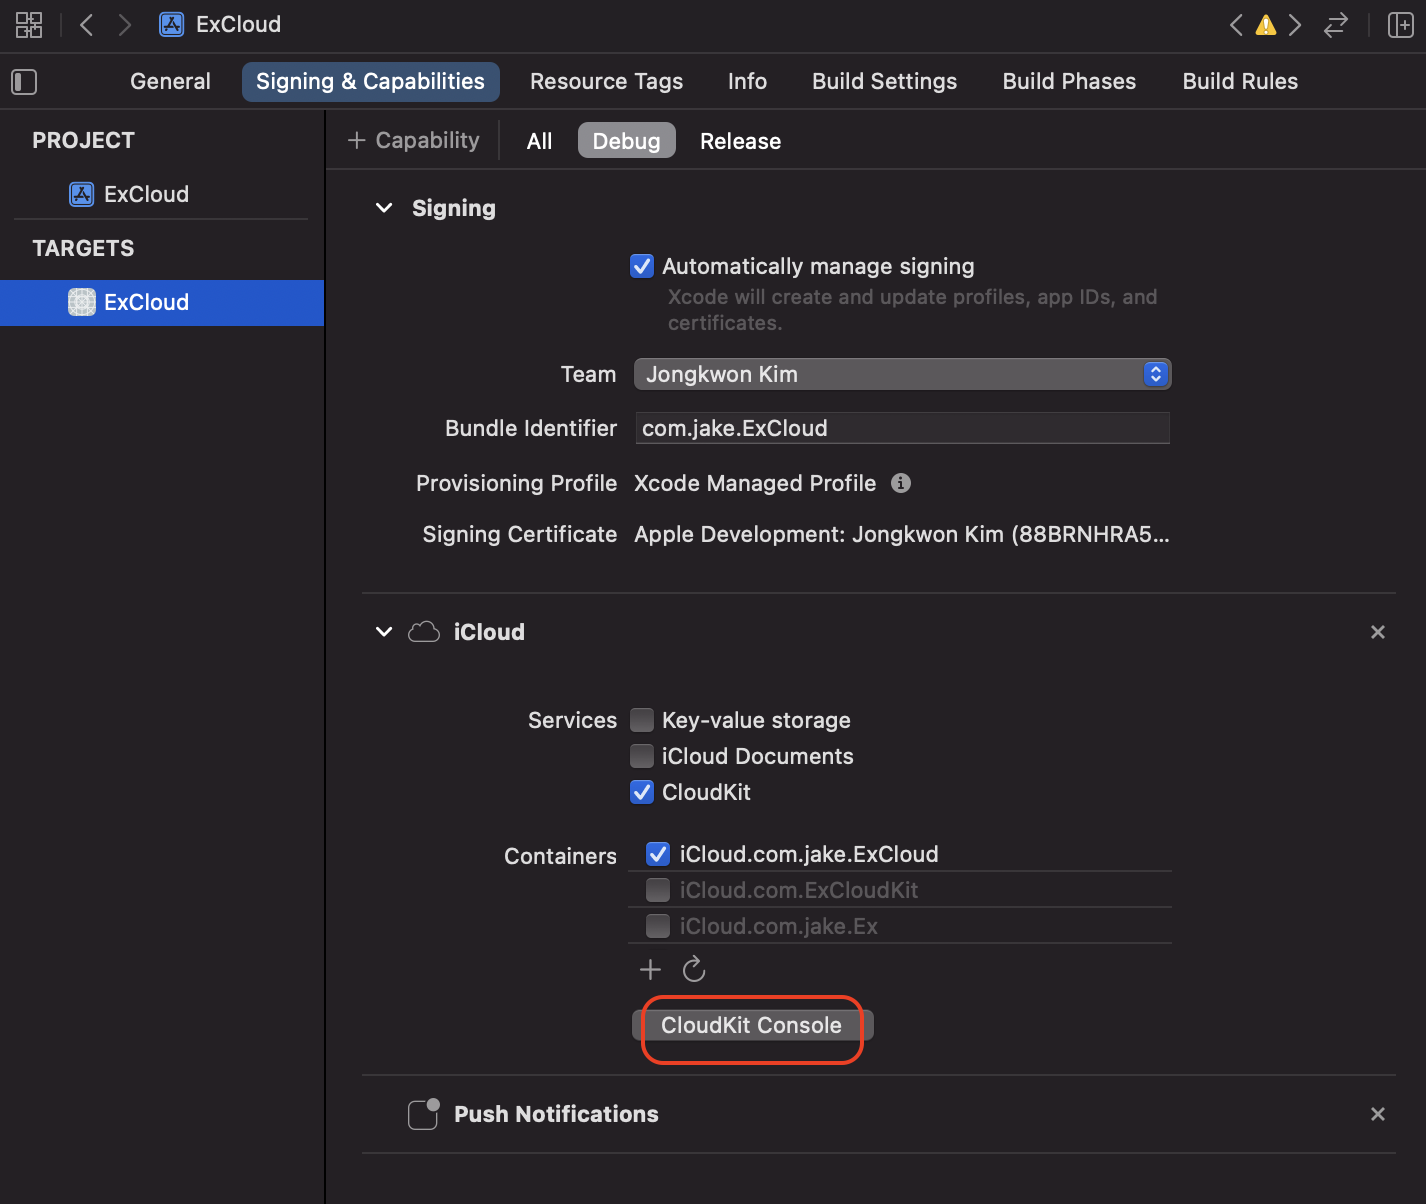The width and height of the screenshot is (1426, 1204).
Task: Select the Release configuration filter
Action: [x=740, y=141]
